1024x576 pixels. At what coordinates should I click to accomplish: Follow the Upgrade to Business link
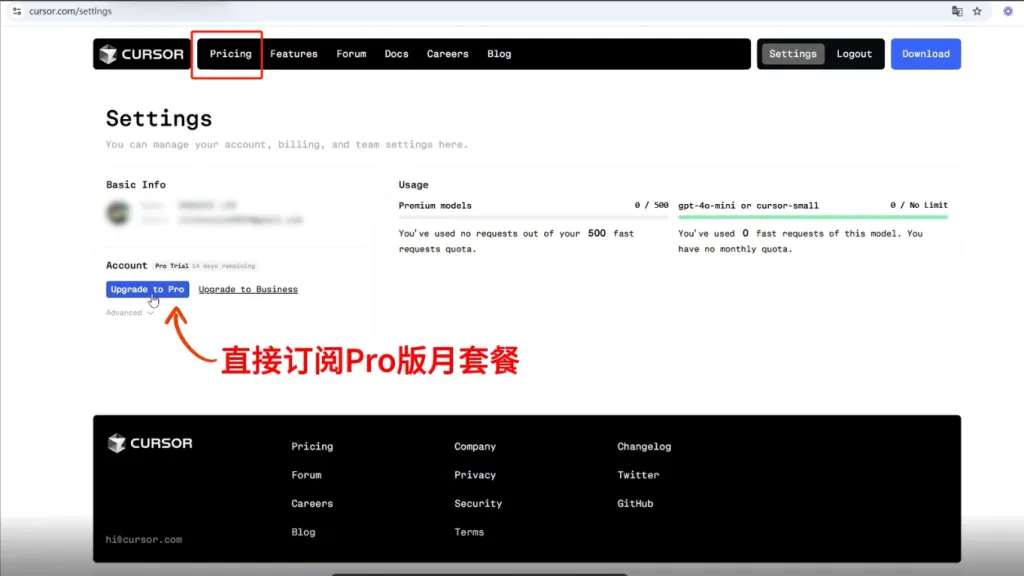(x=248, y=289)
